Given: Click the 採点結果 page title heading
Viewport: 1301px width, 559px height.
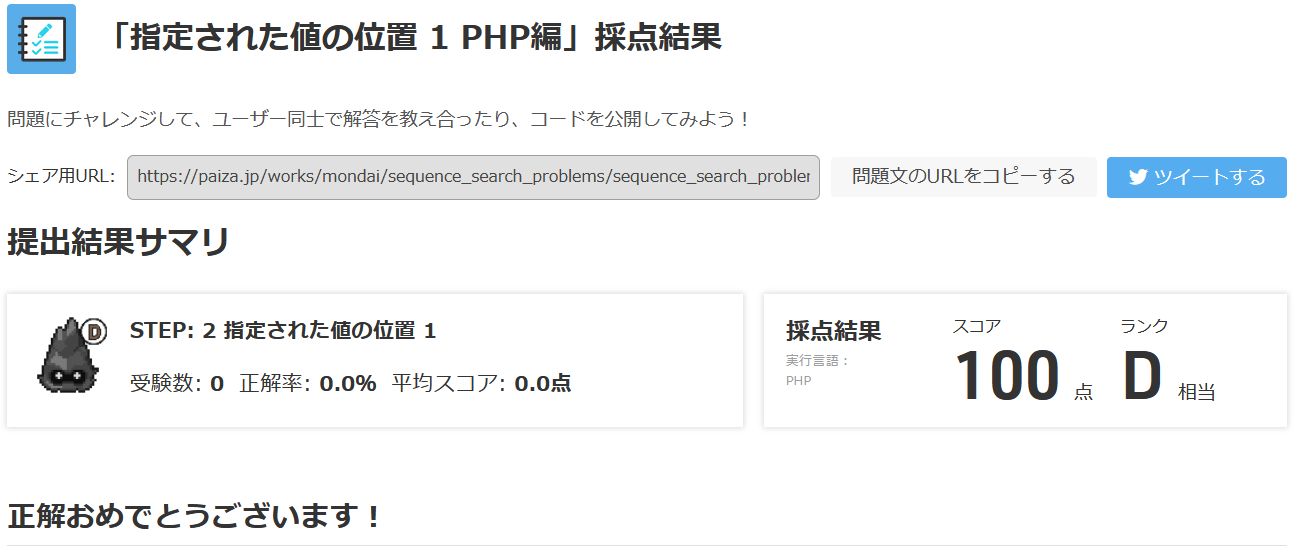Looking at the screenshot, I should coord(411,38).
